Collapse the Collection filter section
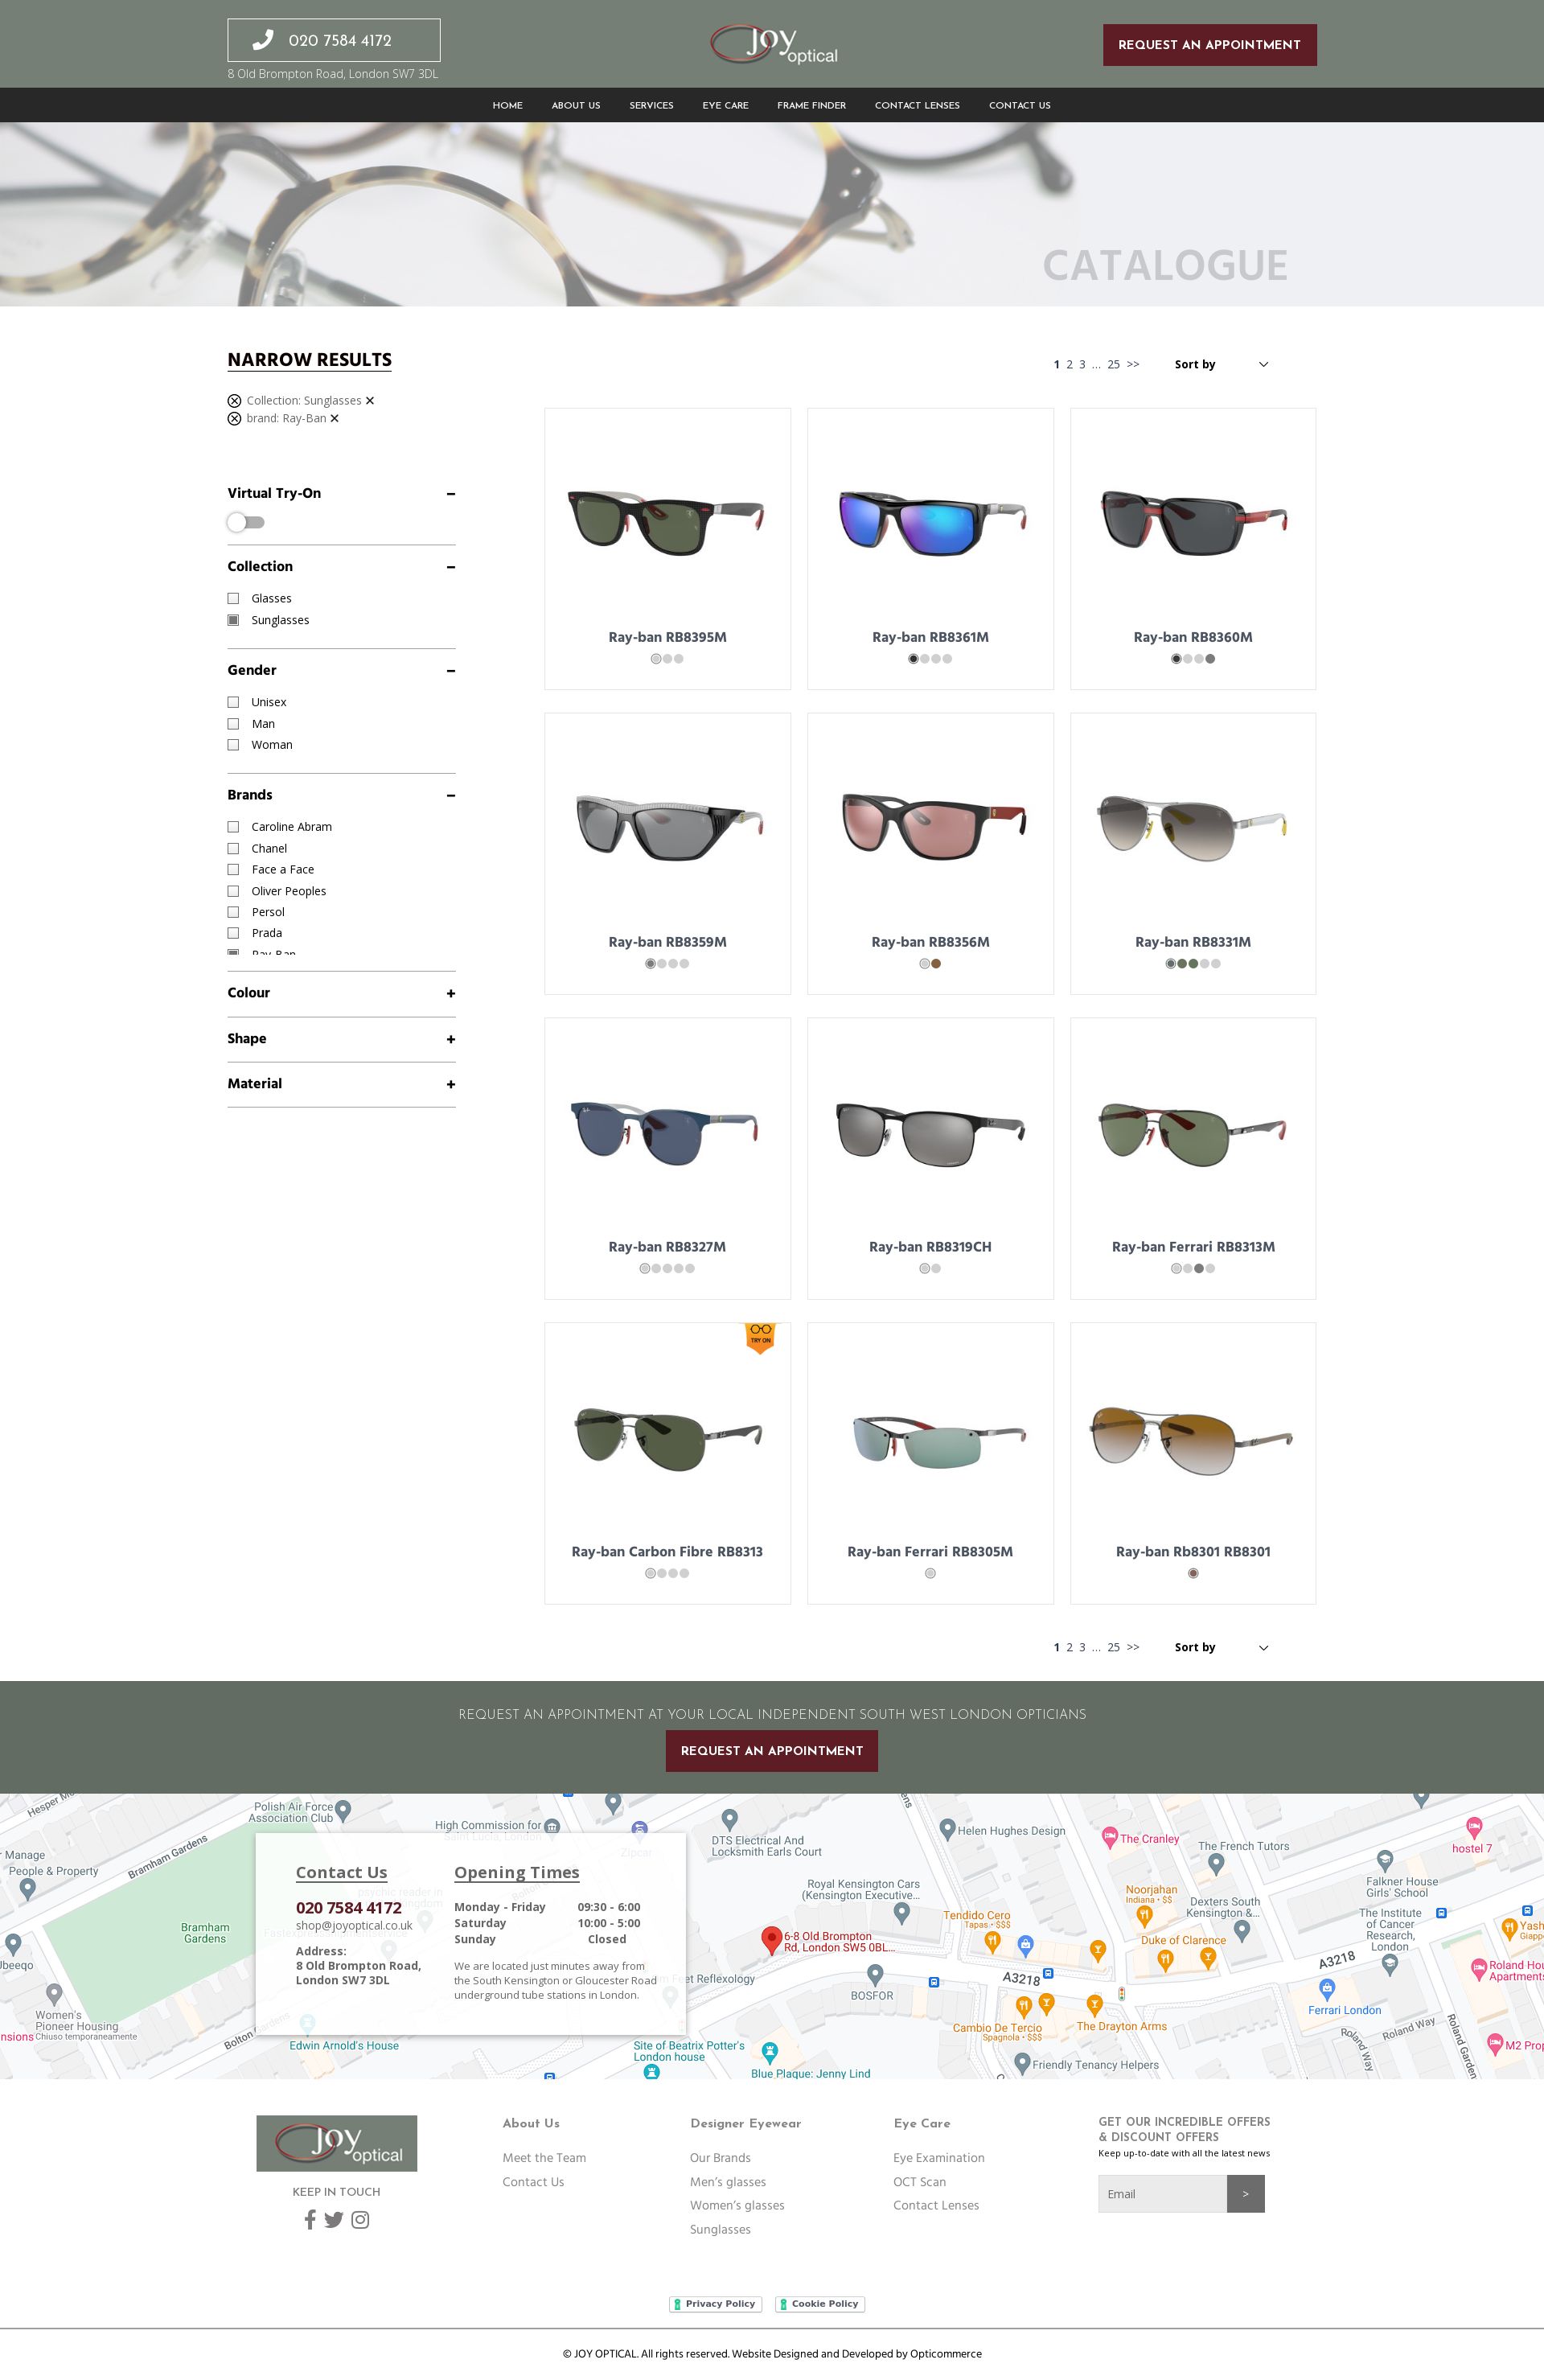Viewport: 1544px width, 2380px height. (451, 567)
